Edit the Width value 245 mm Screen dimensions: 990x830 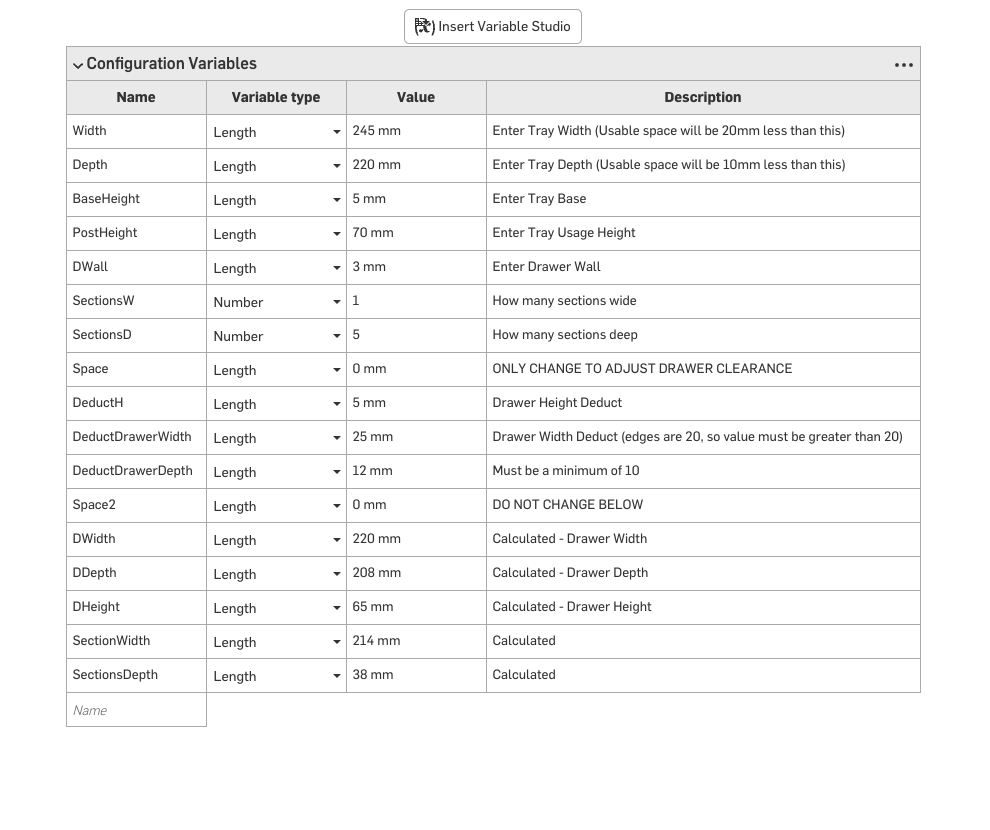pyautogui.click(x=416, y=131)
